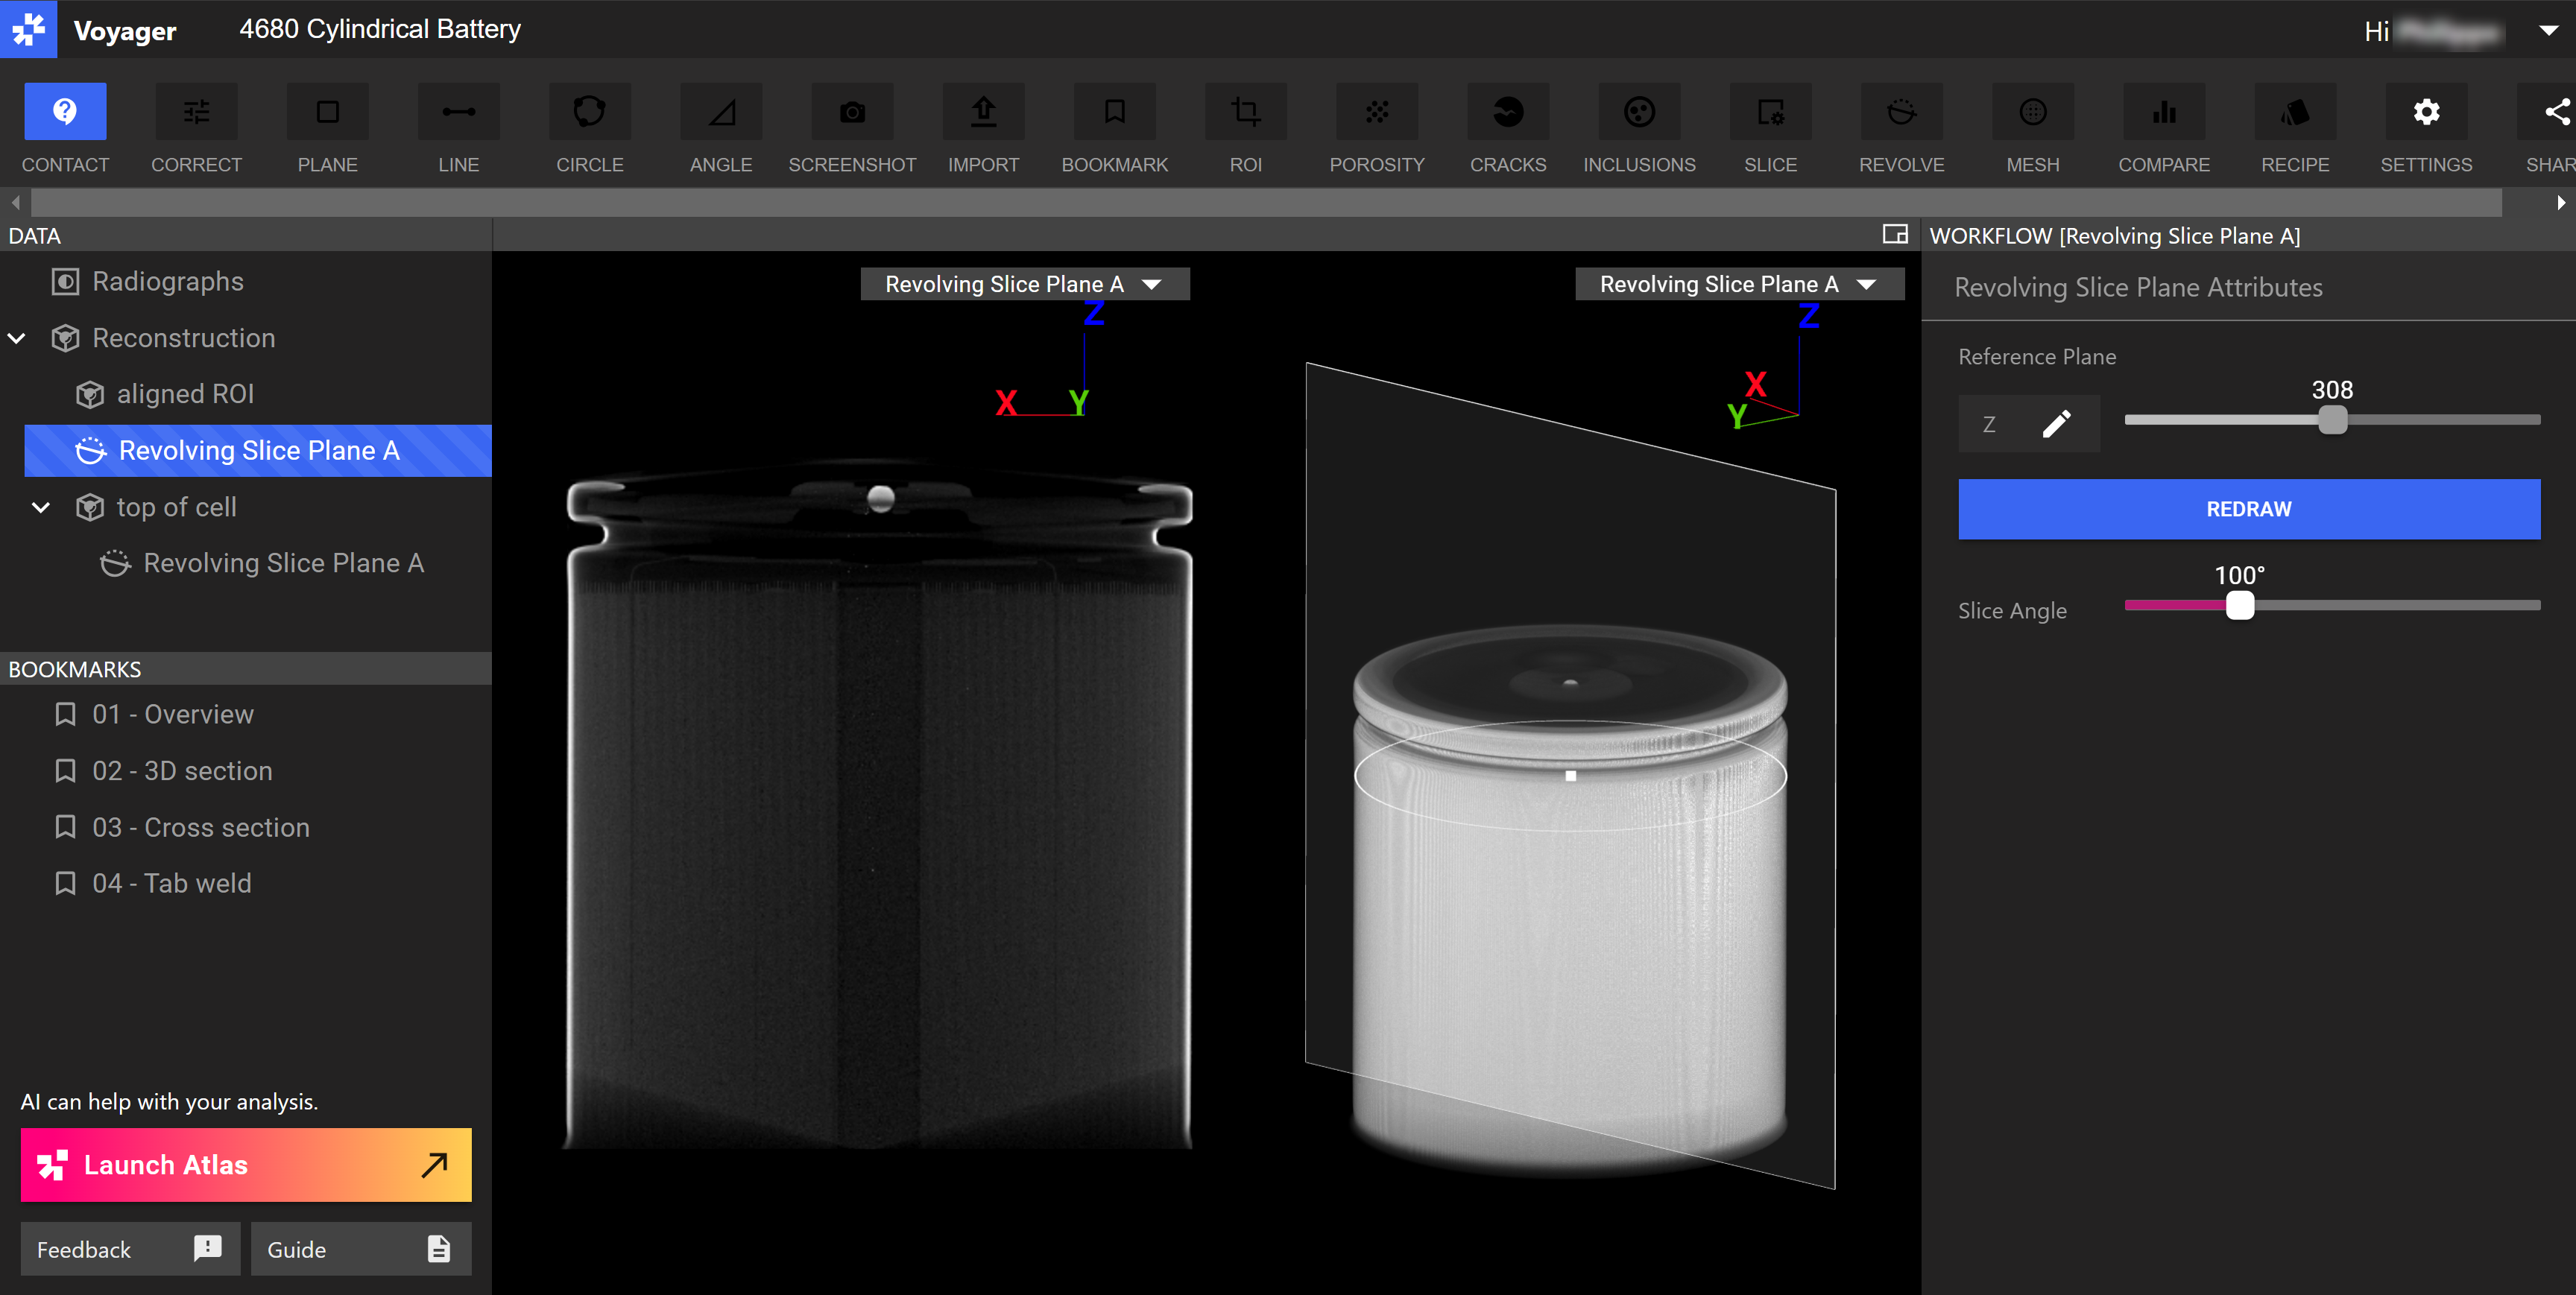
Task: Select the aligned ROI tree item
Action: coord(184,394)
